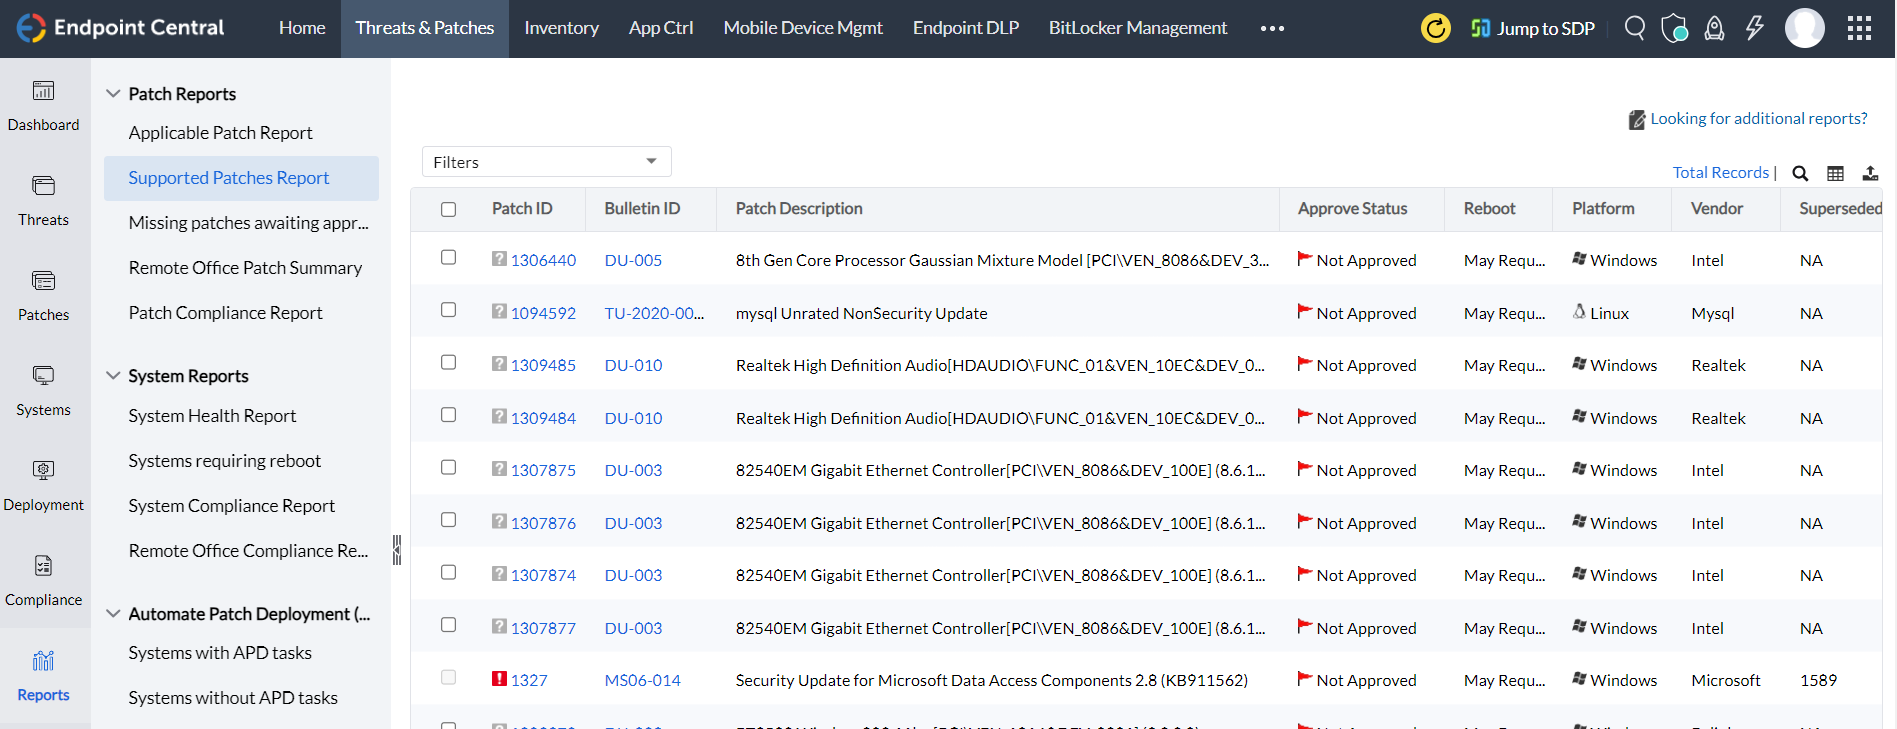Click the lightning bolt quick actions icon
The height and width of the screenshot is (729, 1897).
(1755, 28)
